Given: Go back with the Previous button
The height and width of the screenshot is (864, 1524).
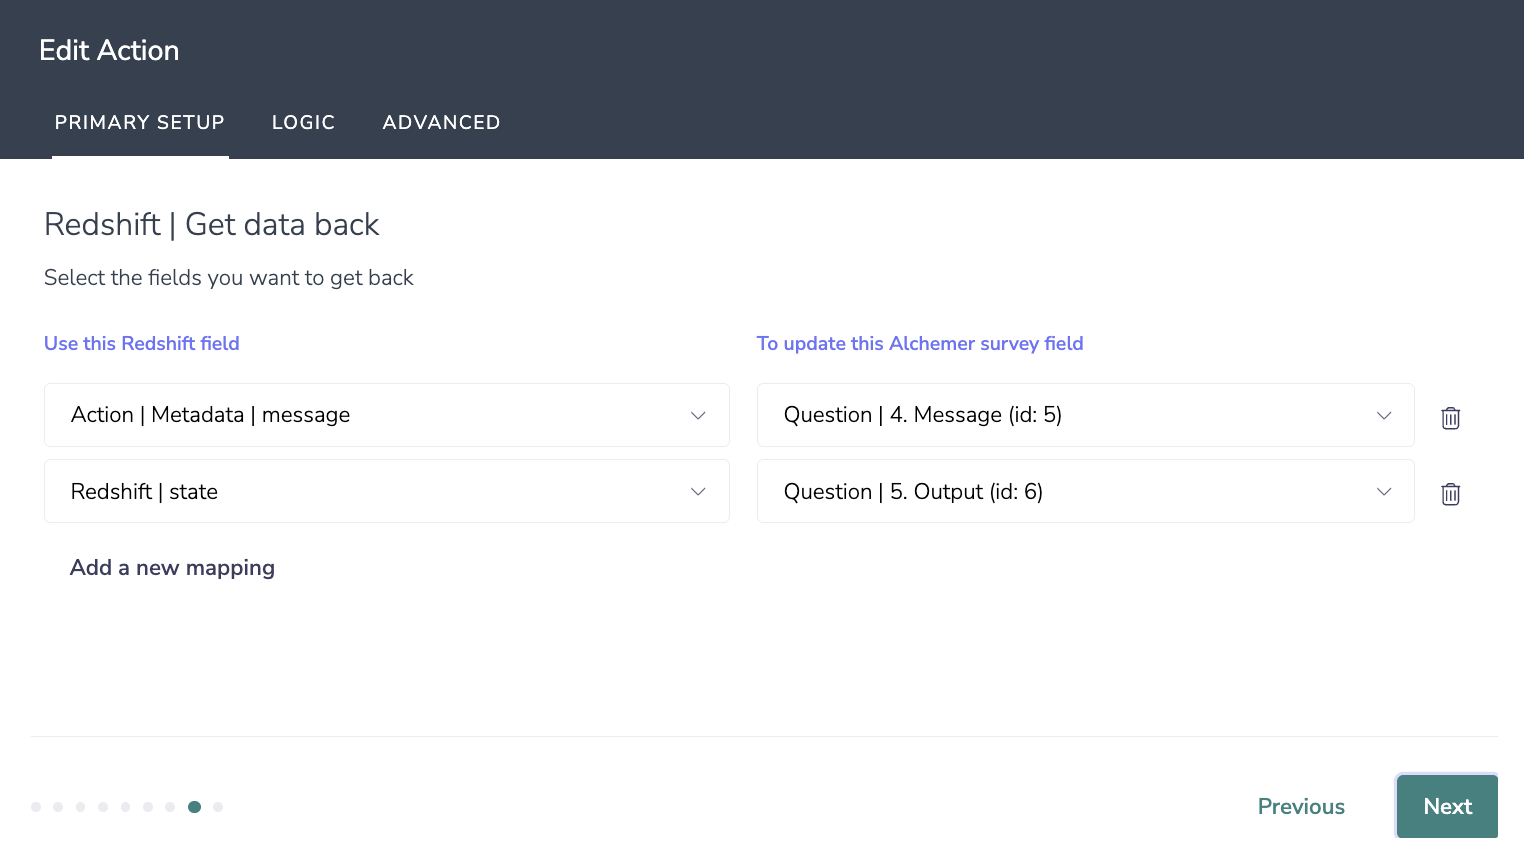Looking at the screenshot, I should pos(1300,807).
